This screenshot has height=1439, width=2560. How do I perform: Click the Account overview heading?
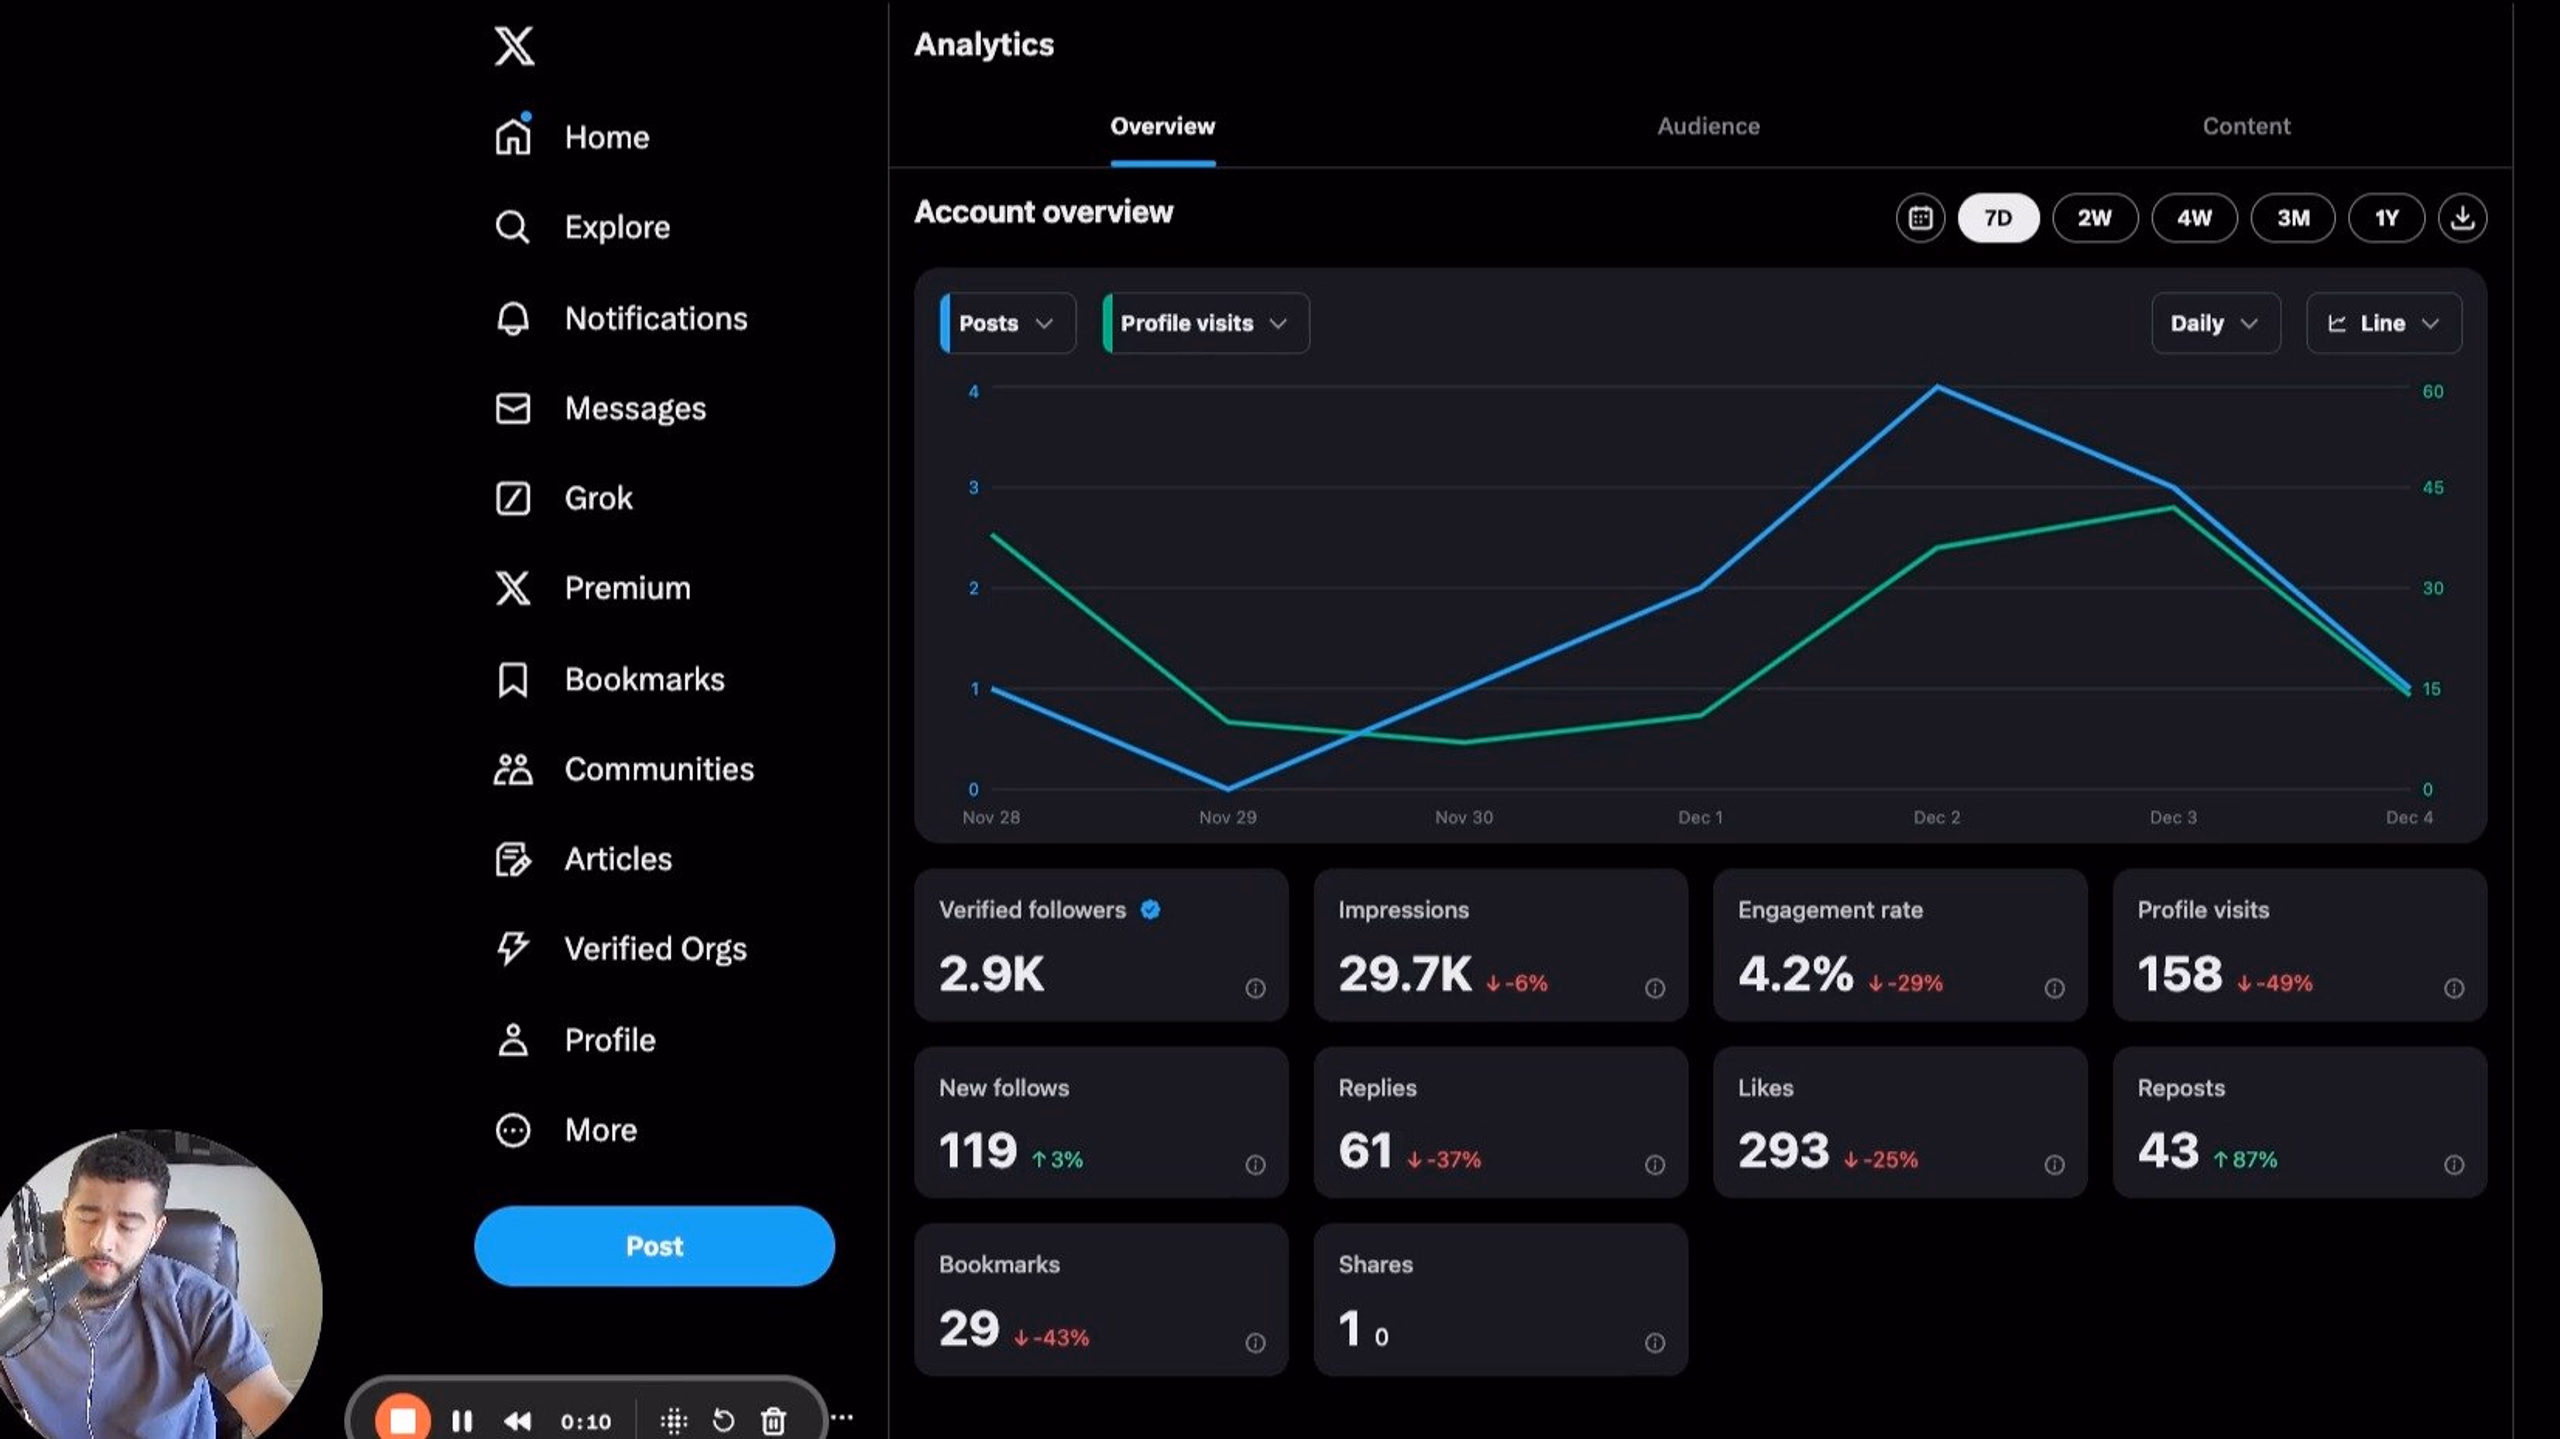coord(1043,212)
